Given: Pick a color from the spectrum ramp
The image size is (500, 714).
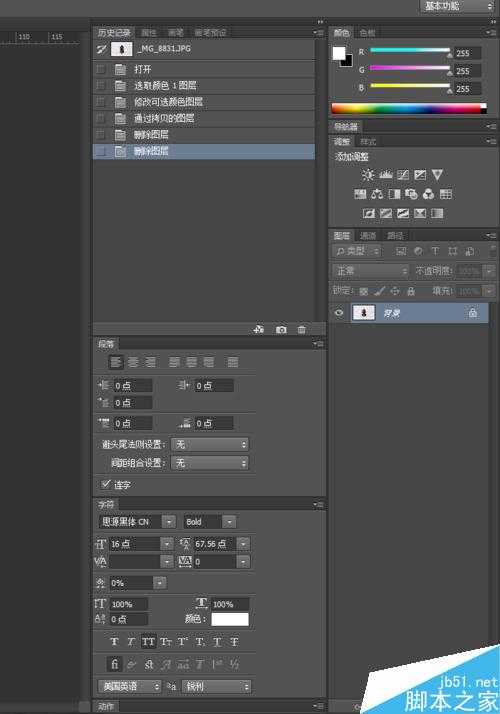Looking at the screenshot, I should [x=408, y=108].
